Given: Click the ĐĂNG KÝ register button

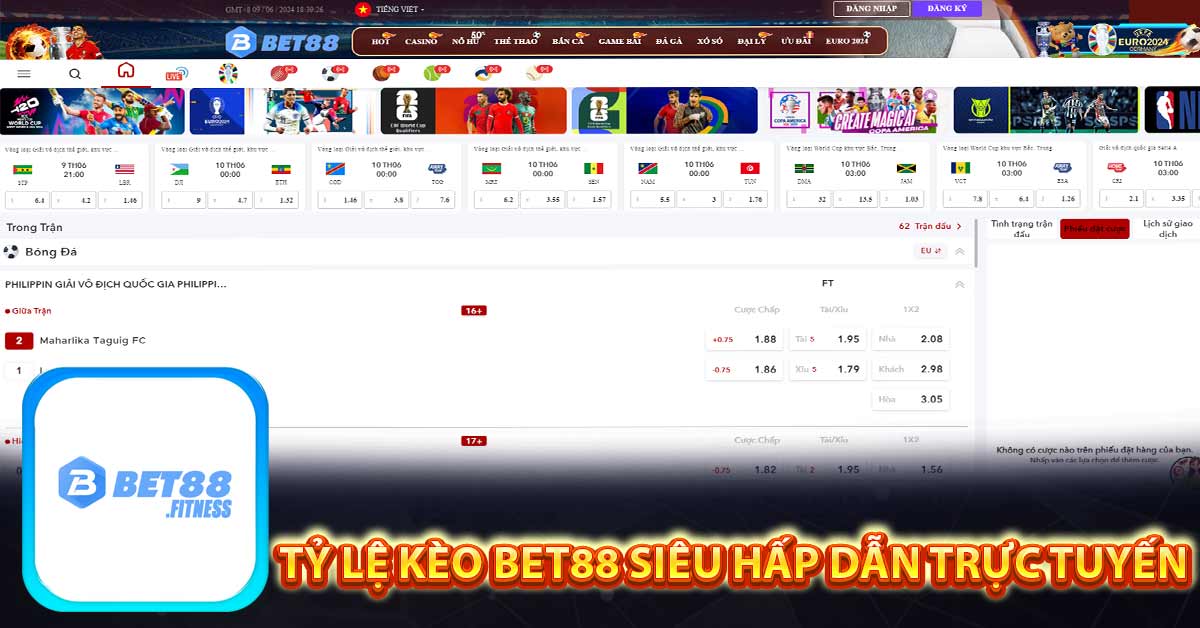Looking at the screenshot, I should click(947, 9).
